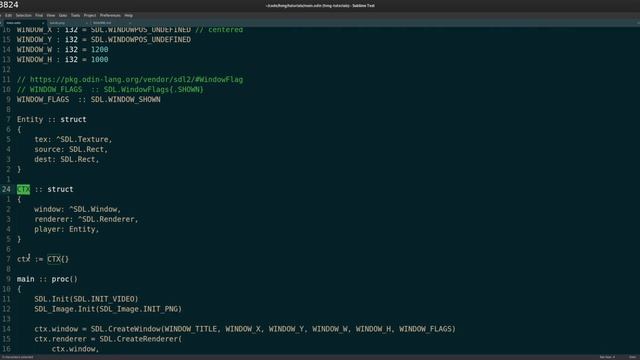Open the Project menu
Screen dimensions: 640x360
pyautogui.click(x=90, y=16)
